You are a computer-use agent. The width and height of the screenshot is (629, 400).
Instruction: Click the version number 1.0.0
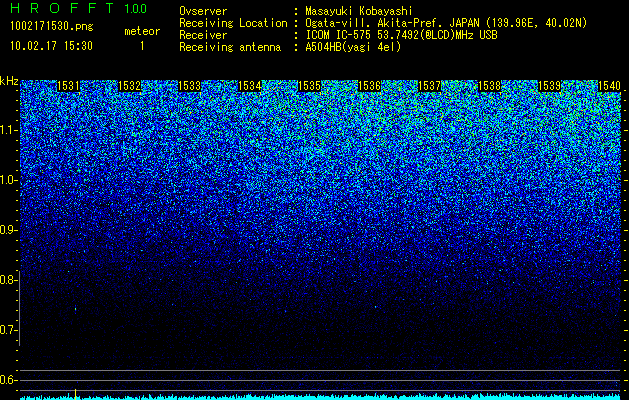(x=136, y=9)
